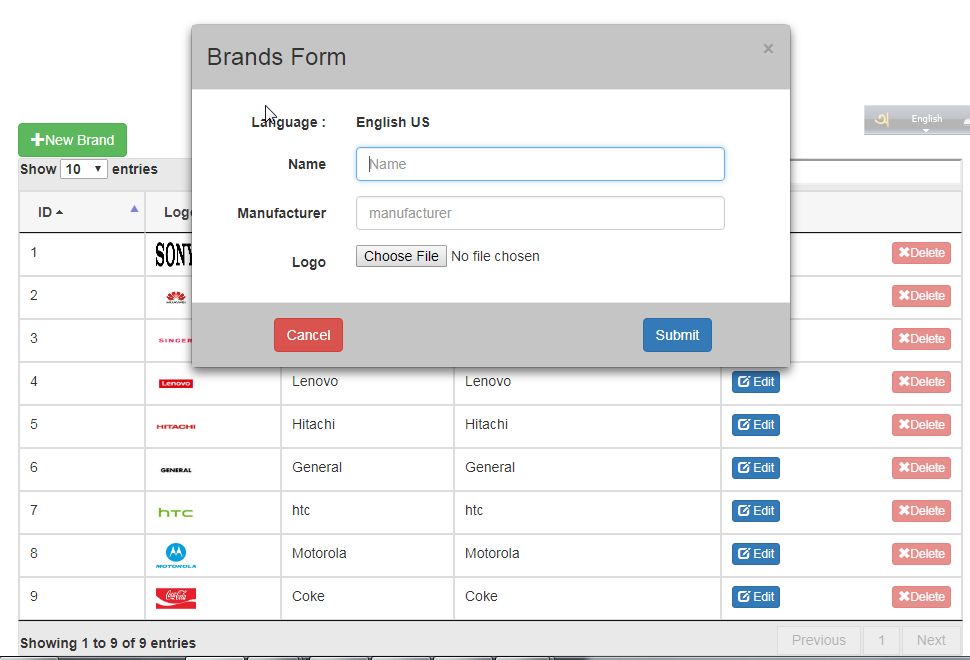Image resolution: width=970 pixels, height=660 pixels.
Task: Click the htc logo image
Action: pyautogui.click(x=176, y=512)
